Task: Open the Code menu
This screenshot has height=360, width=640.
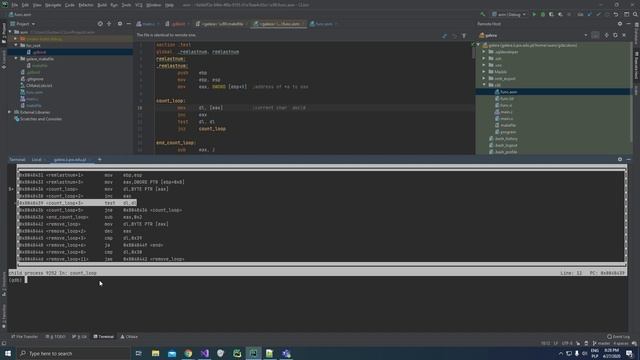Action: pyautogui.click(x=69, y=5)
